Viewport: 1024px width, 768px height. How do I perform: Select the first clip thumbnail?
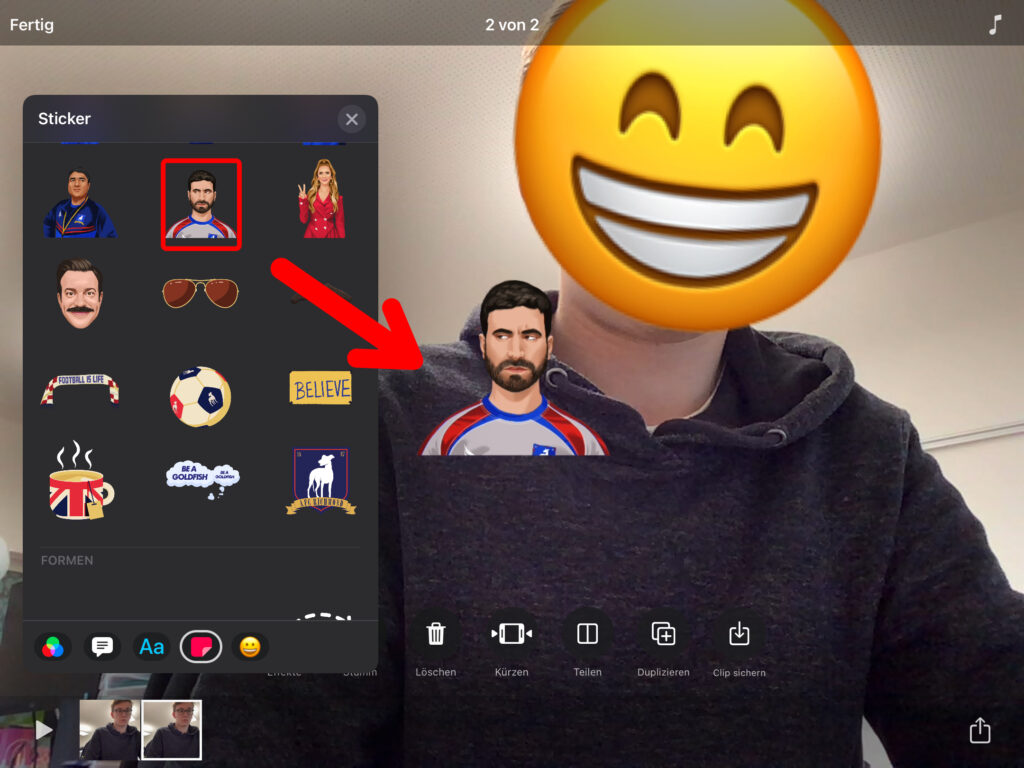(109, 730)
